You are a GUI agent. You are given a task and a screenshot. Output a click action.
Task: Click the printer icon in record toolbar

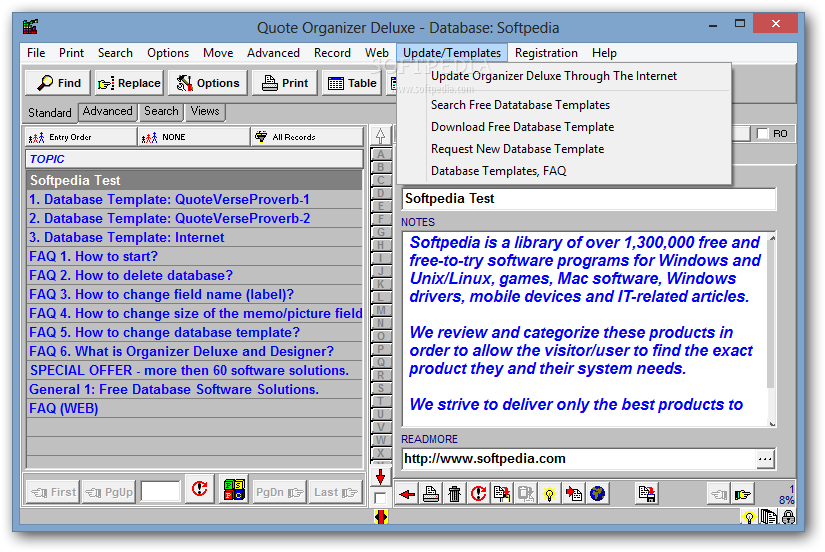pyautogui.click(x=431, y=494)
